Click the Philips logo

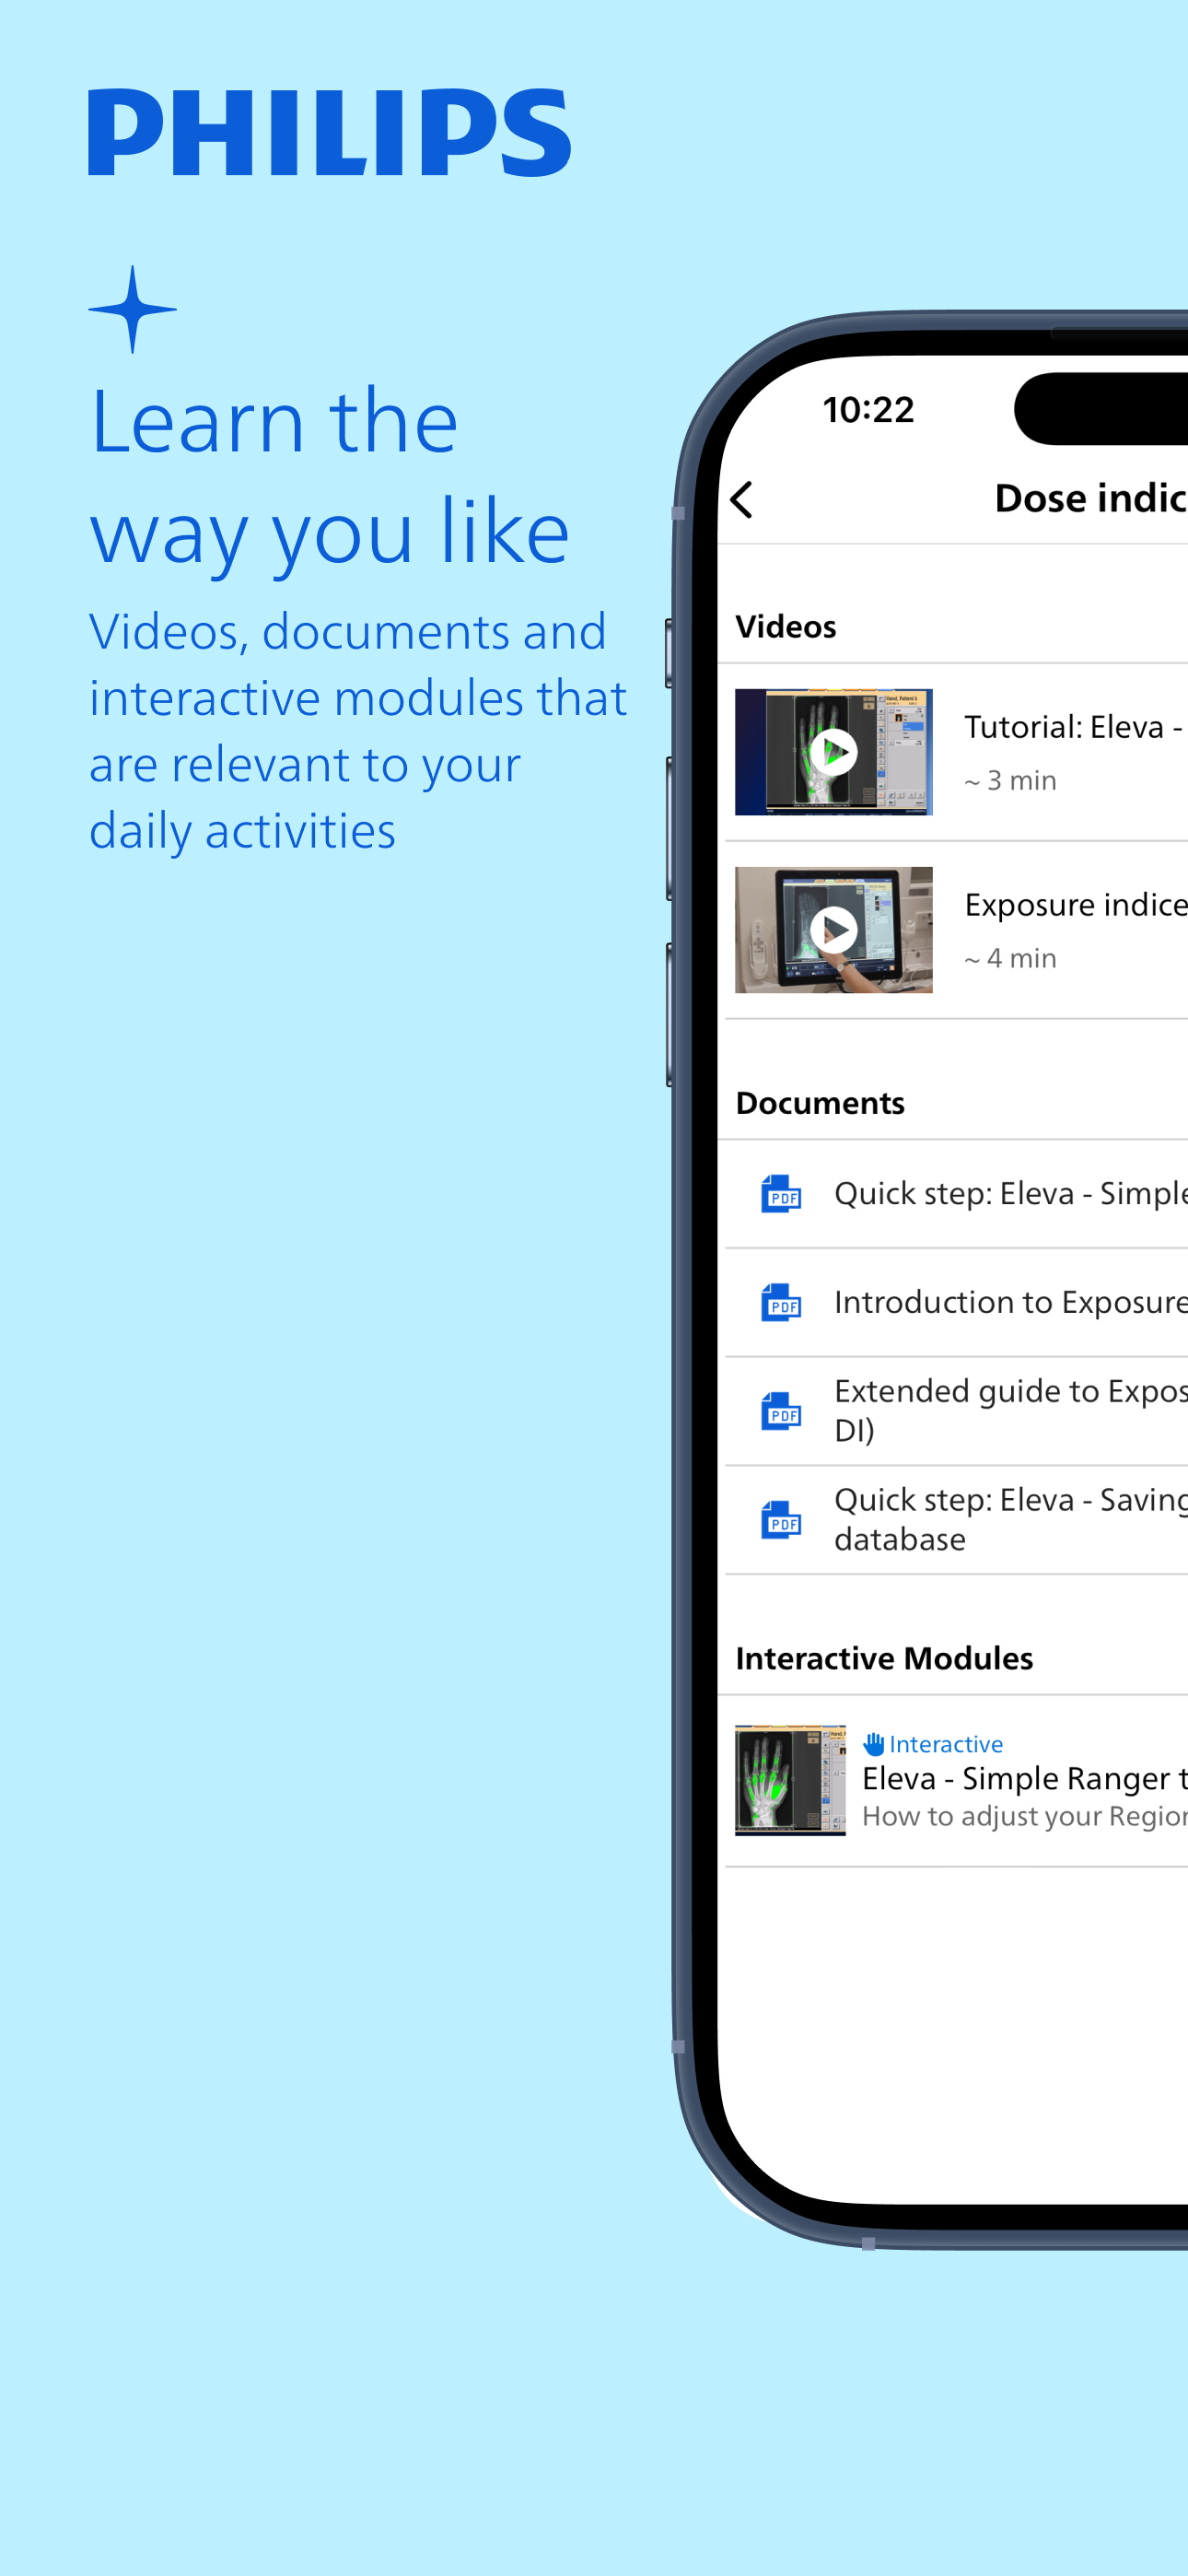coord(329,133)
